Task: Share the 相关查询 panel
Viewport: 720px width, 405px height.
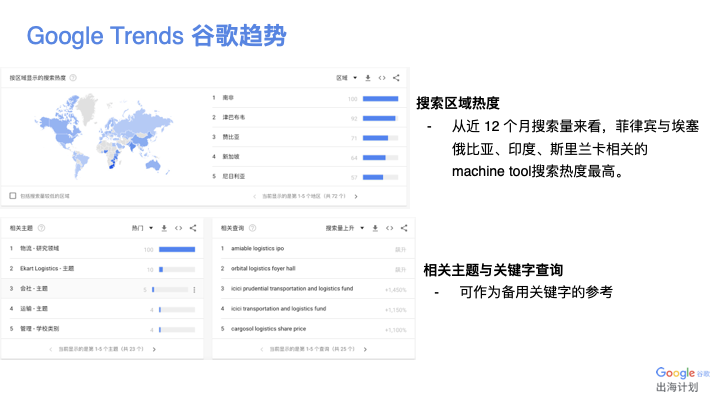Action: click(404, 228)
